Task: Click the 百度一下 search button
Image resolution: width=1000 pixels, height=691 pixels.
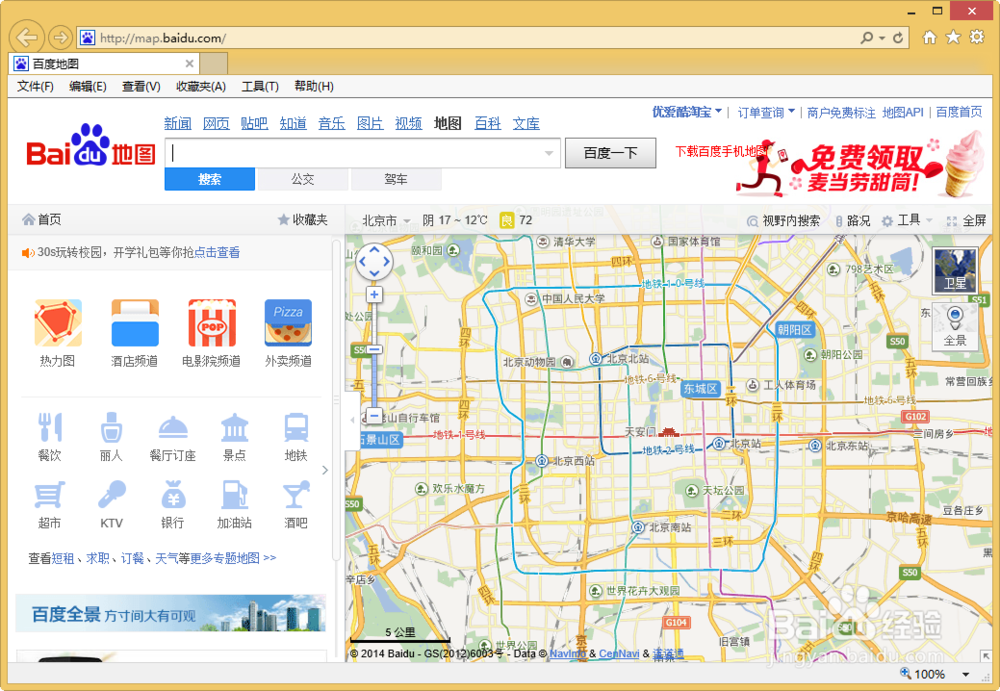Action: (x=610, y=153)
